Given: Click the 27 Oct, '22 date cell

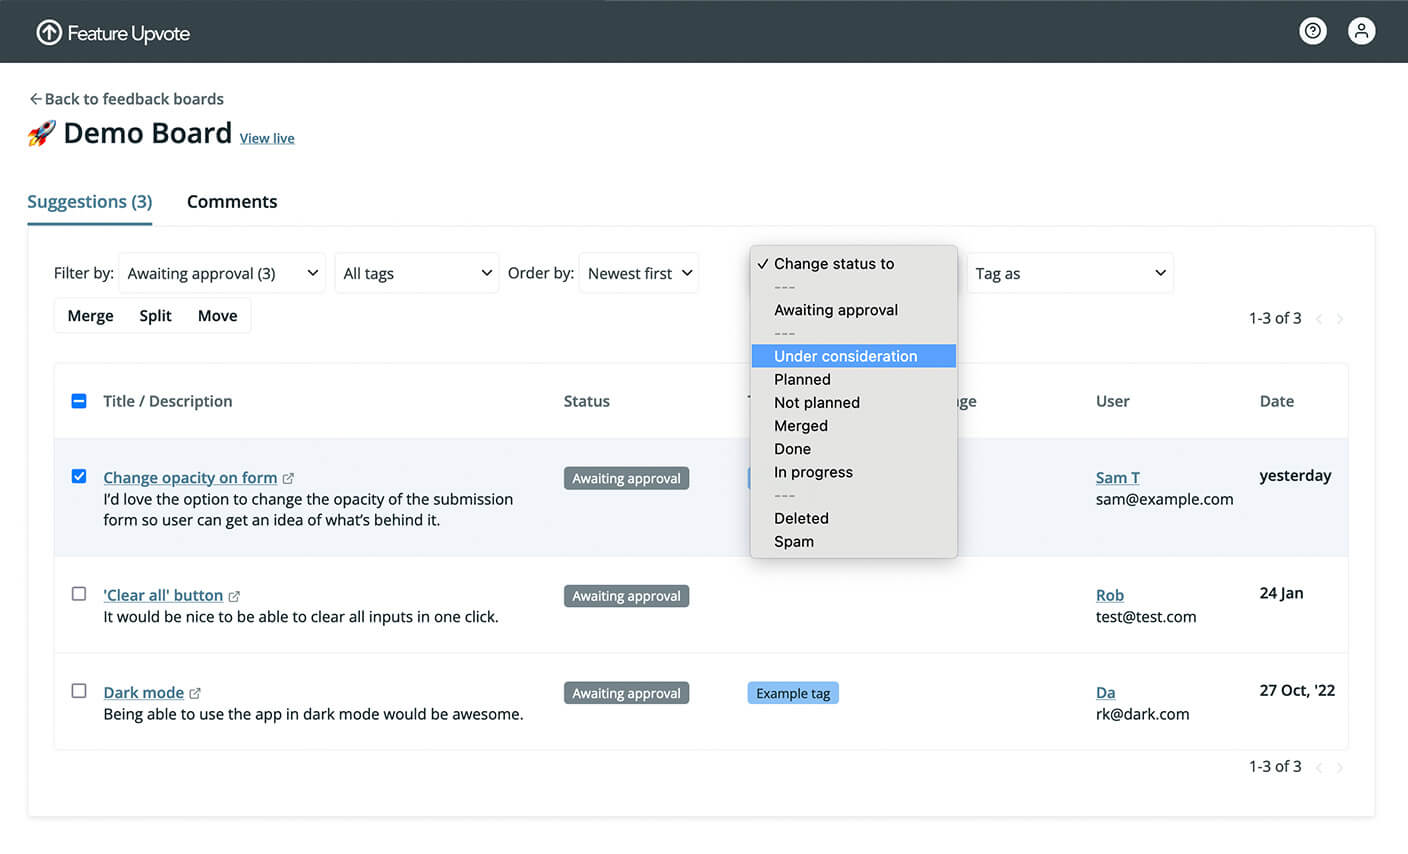Looking at the screenshot, I should tap(1297, 690).
